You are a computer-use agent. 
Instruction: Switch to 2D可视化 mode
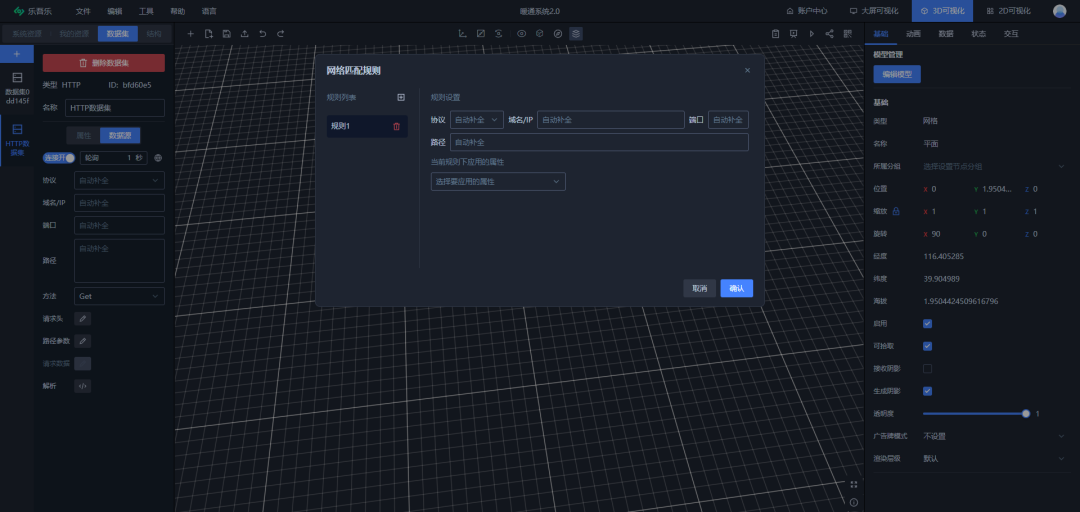click(x=1009, y=11)
